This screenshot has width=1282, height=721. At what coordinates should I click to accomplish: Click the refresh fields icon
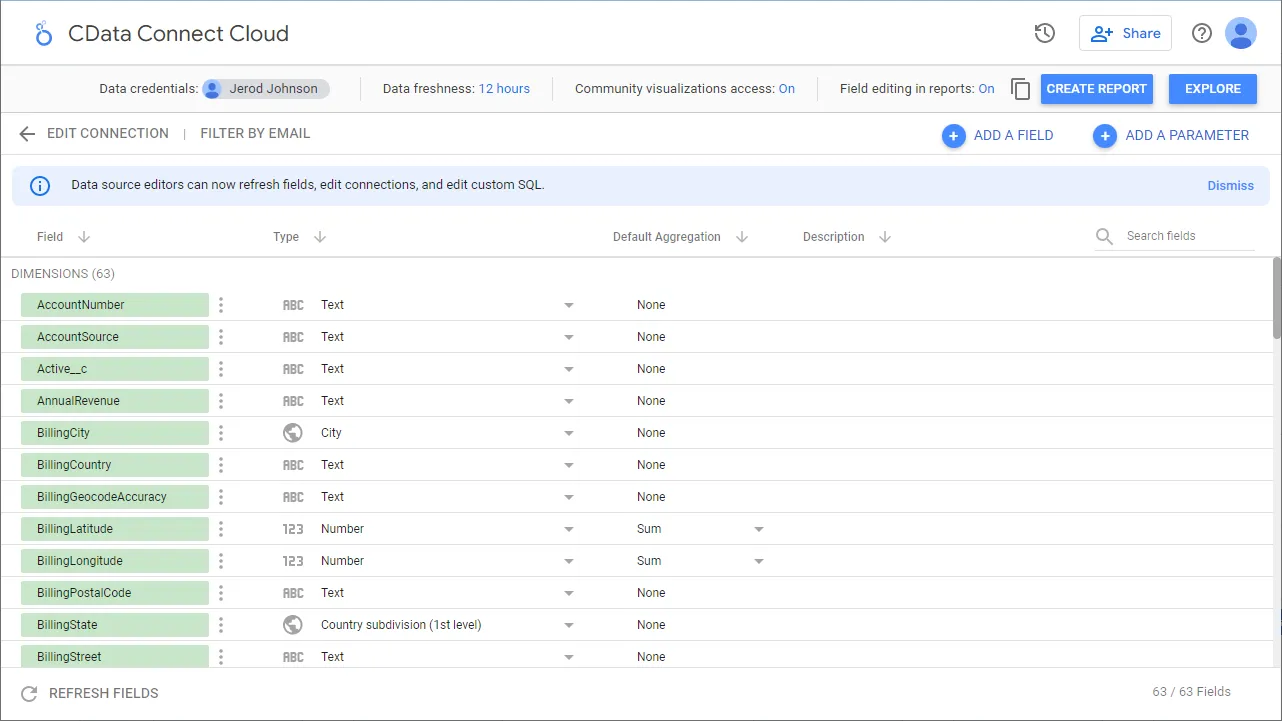click(30, 693)
